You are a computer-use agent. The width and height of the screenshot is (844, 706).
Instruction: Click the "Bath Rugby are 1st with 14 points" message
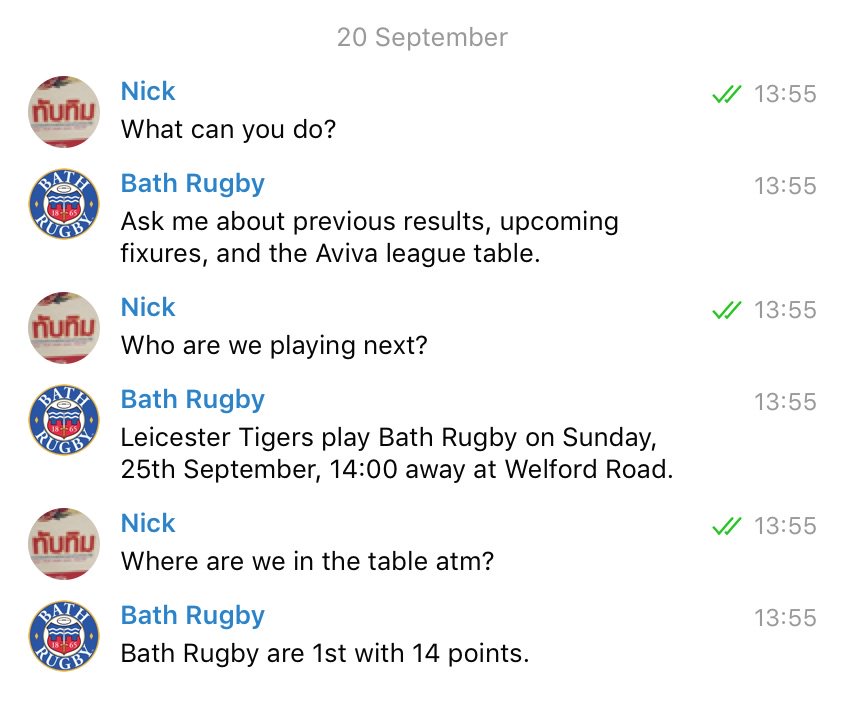click(x=324, y=654)
